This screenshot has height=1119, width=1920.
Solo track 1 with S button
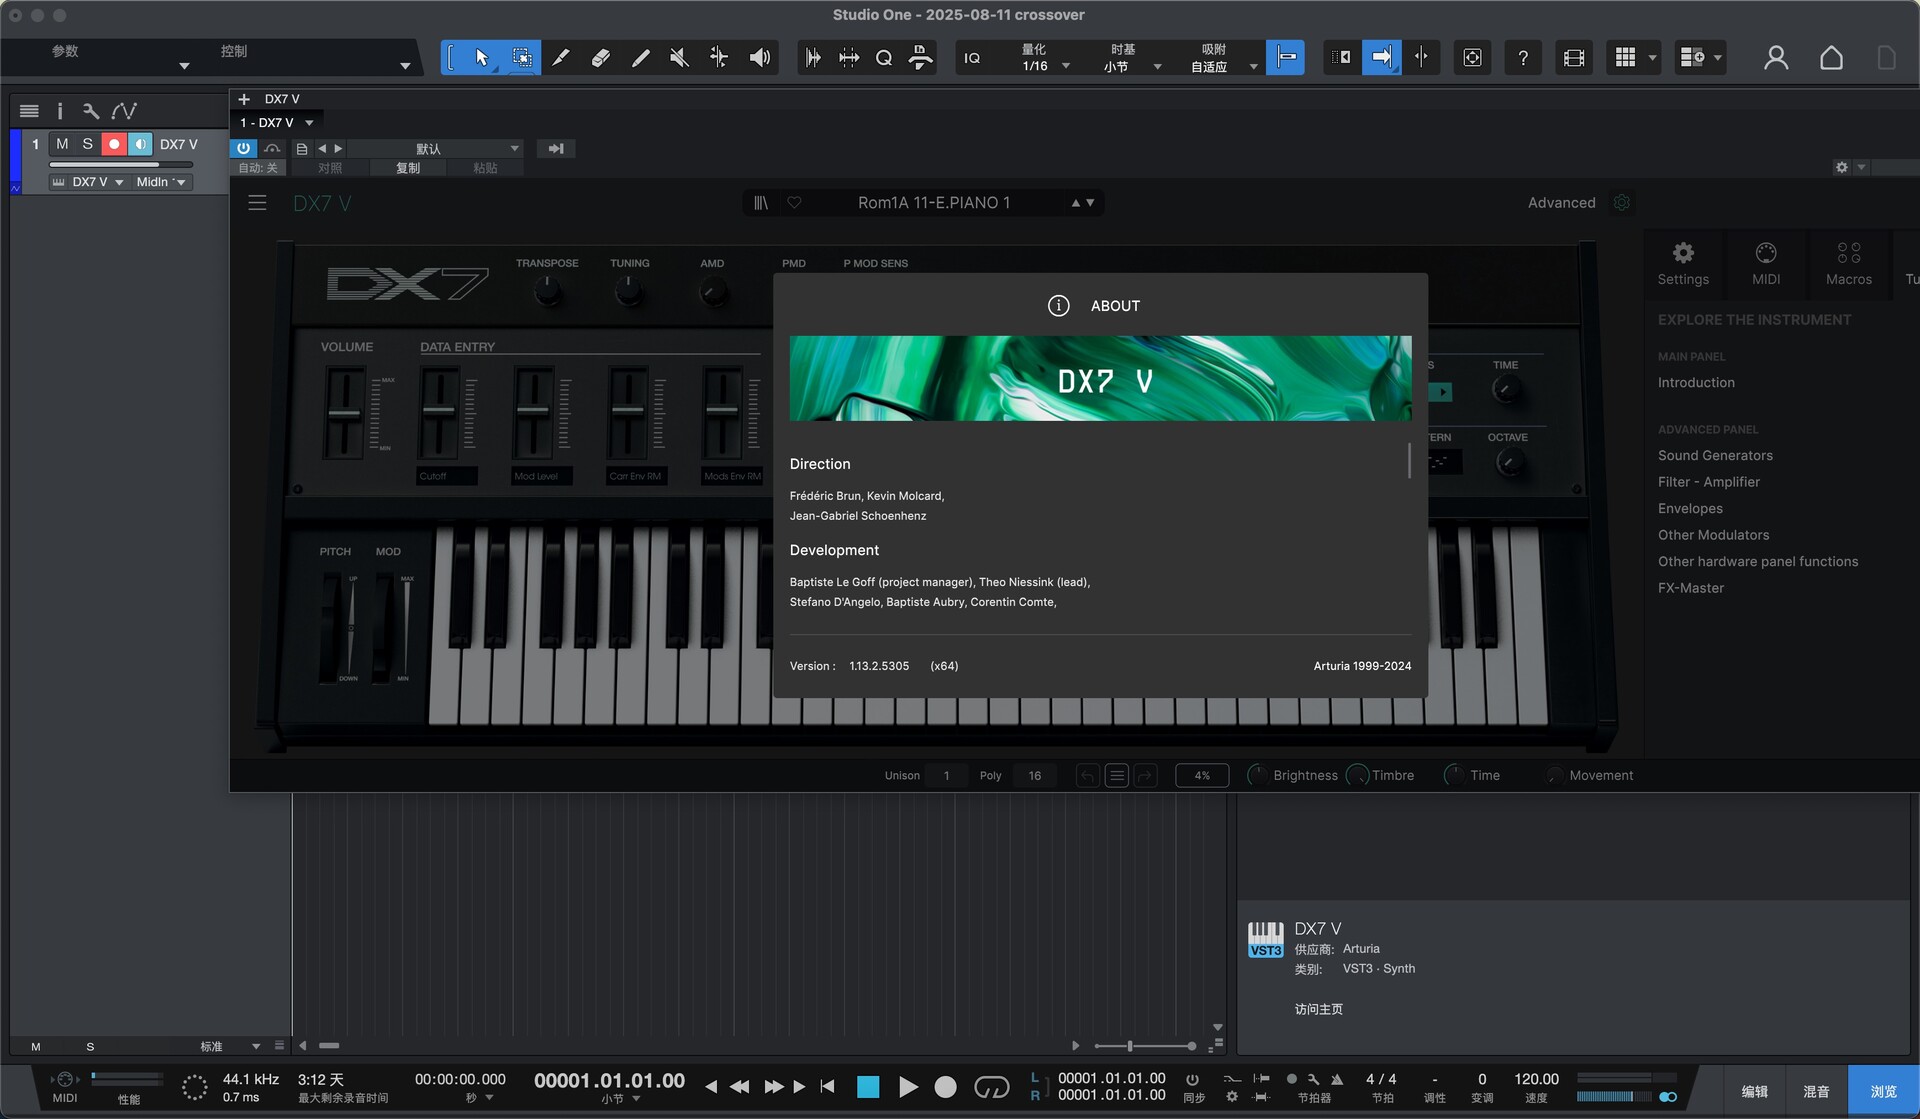(x=88, y=144)
